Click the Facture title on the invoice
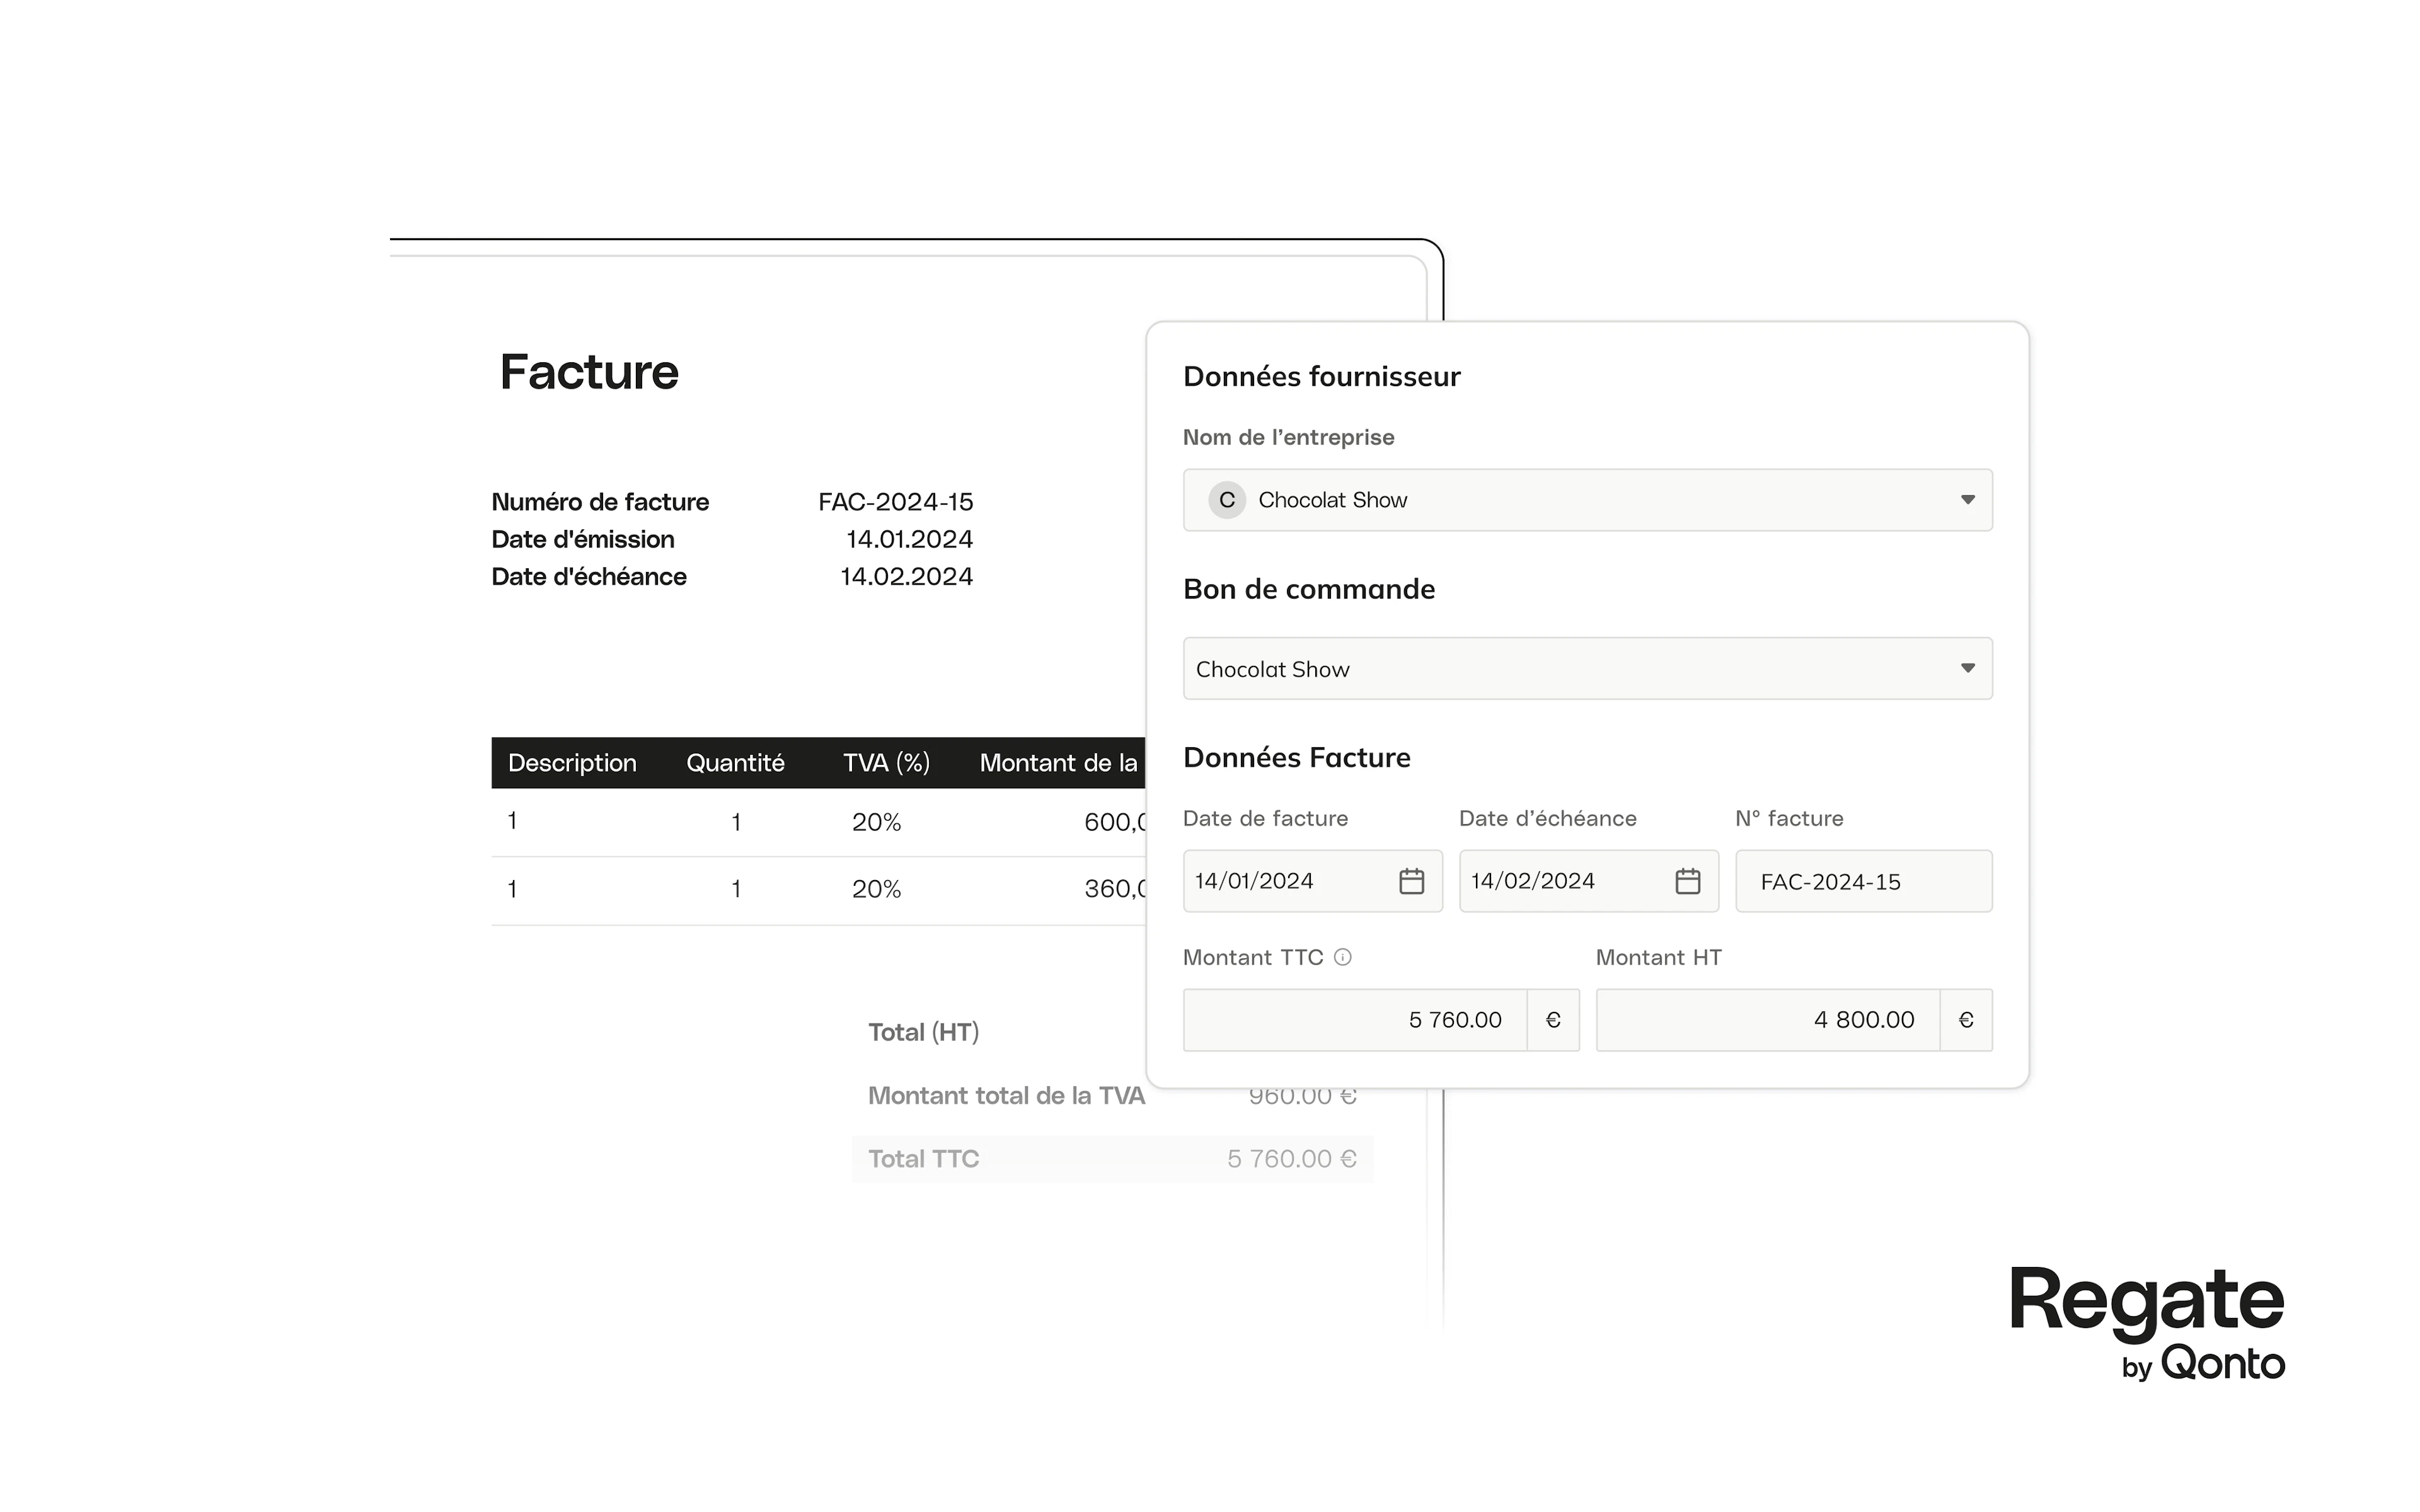The height and width of the screenshot is (1512, 2420). (589, 371)
